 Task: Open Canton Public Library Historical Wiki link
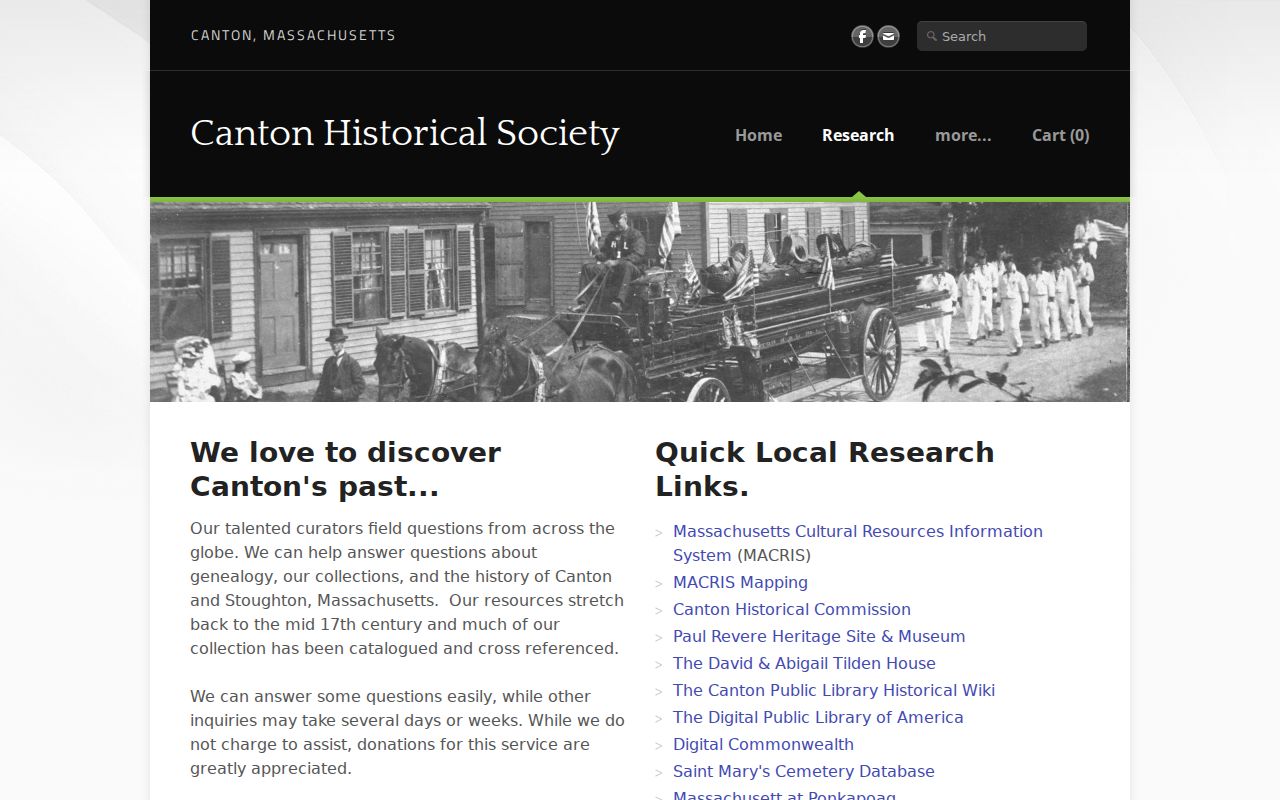pos(834,690)
